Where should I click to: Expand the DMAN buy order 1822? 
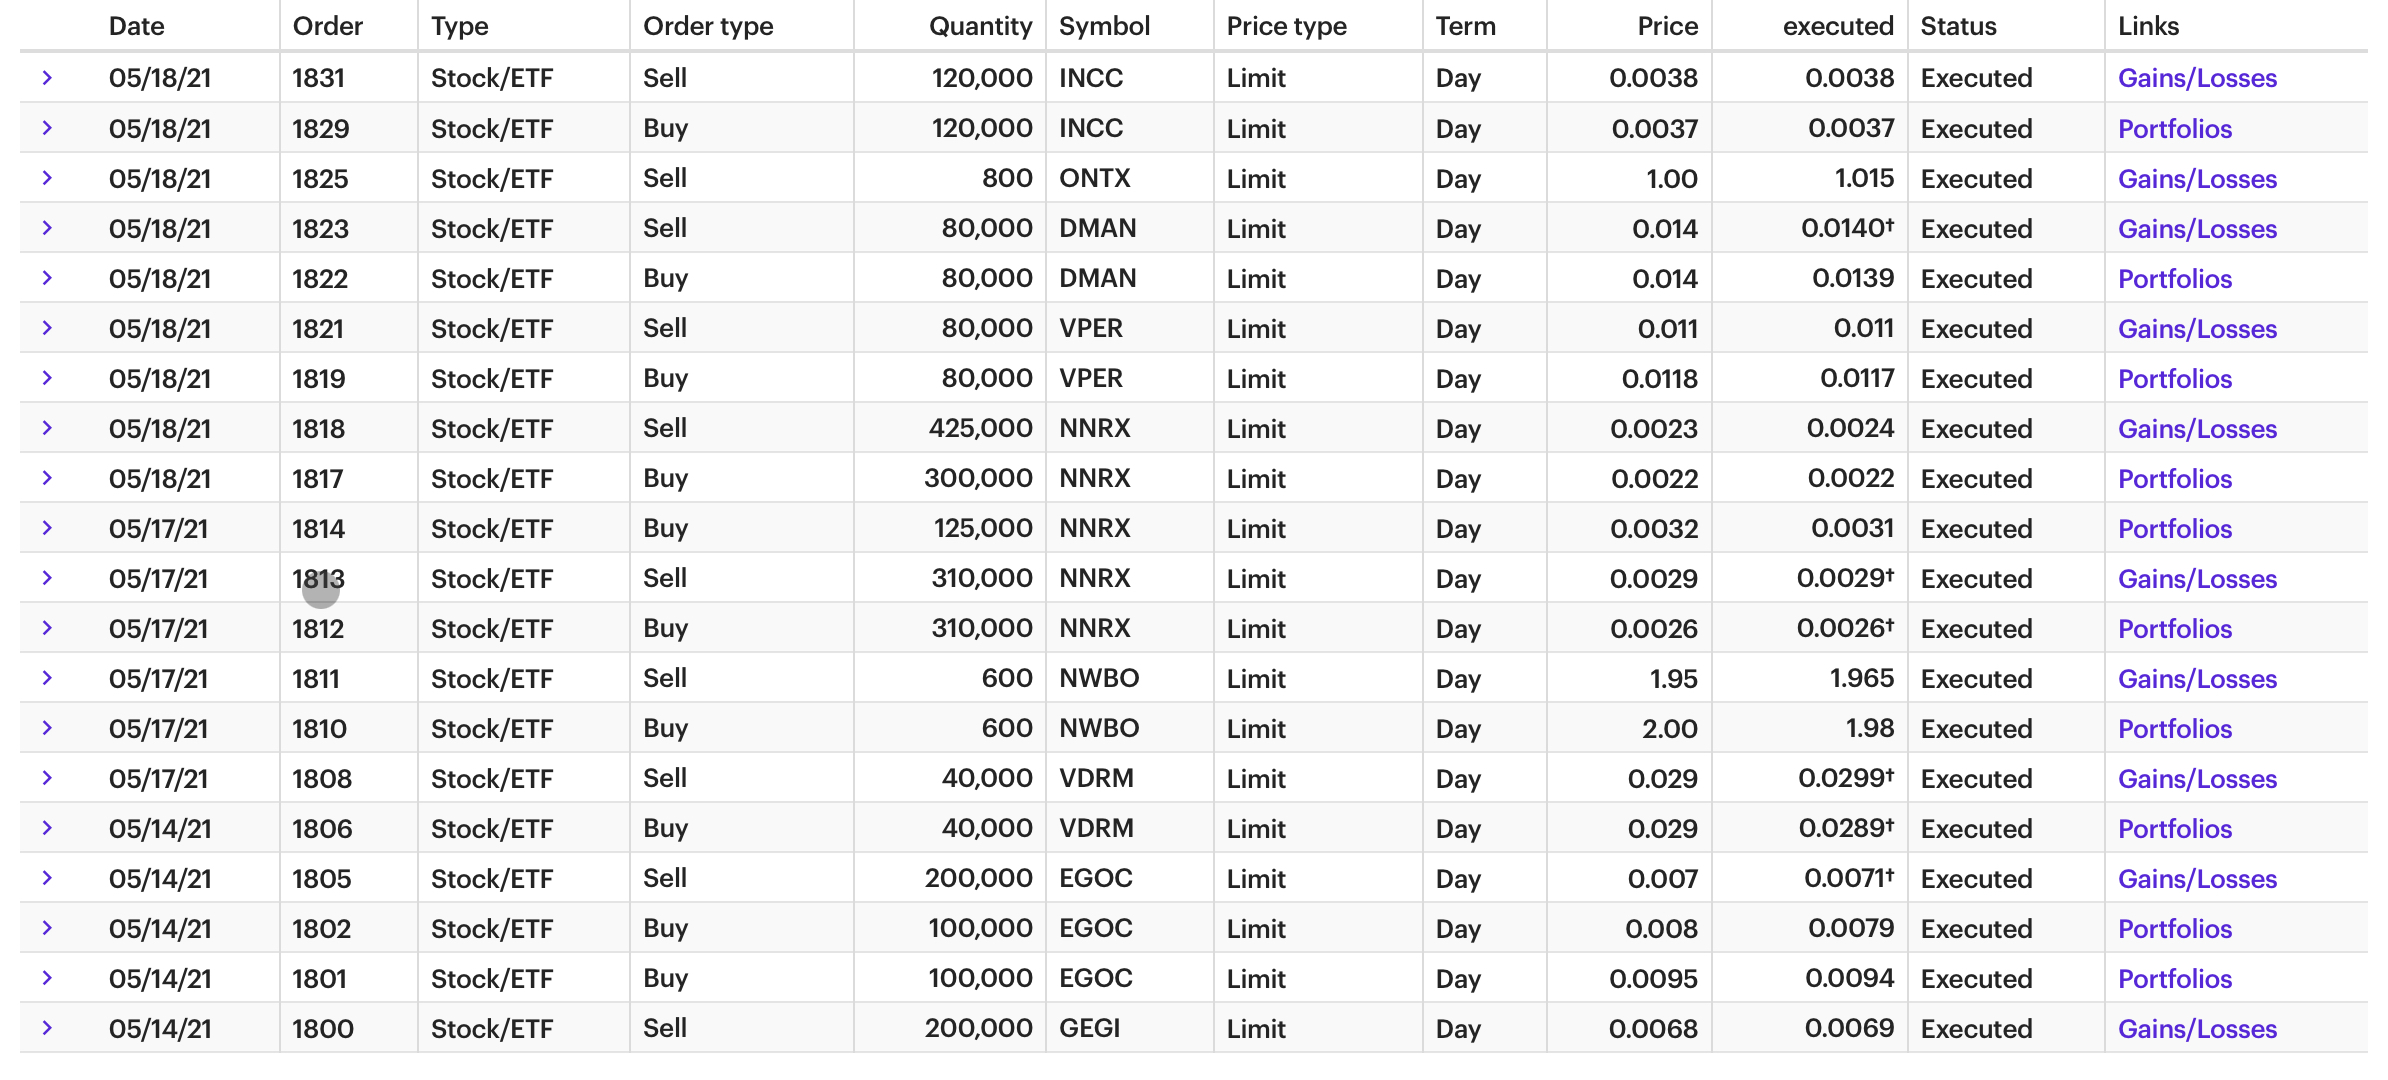(x=47, y=278)
